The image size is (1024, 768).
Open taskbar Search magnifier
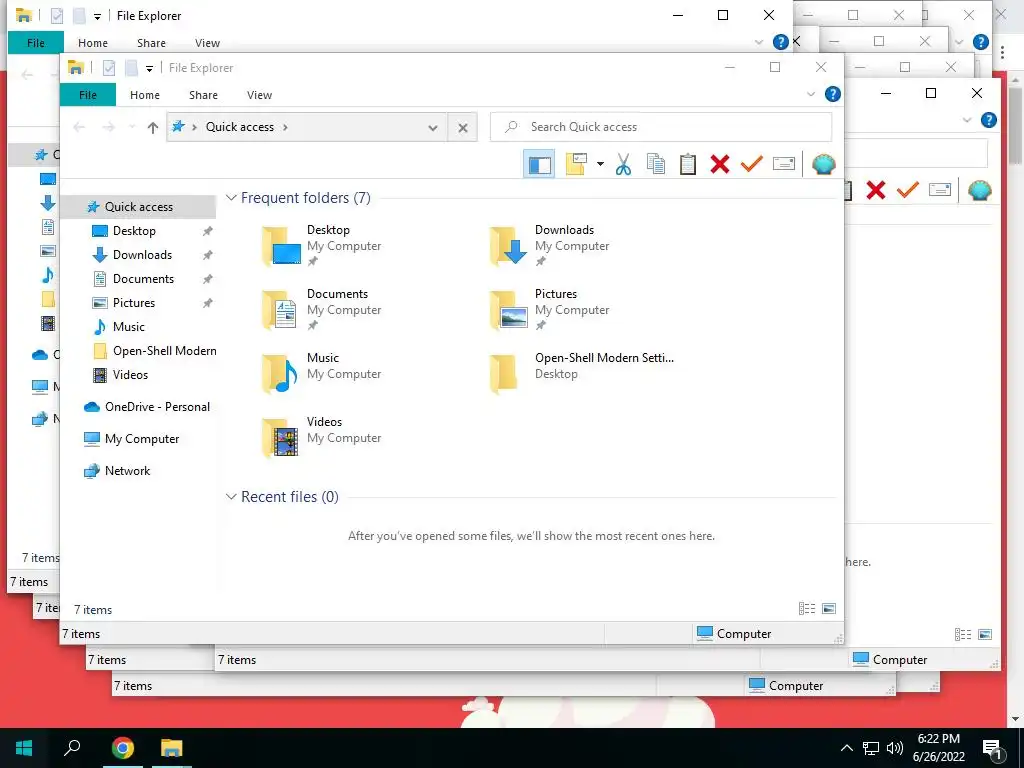72,748
